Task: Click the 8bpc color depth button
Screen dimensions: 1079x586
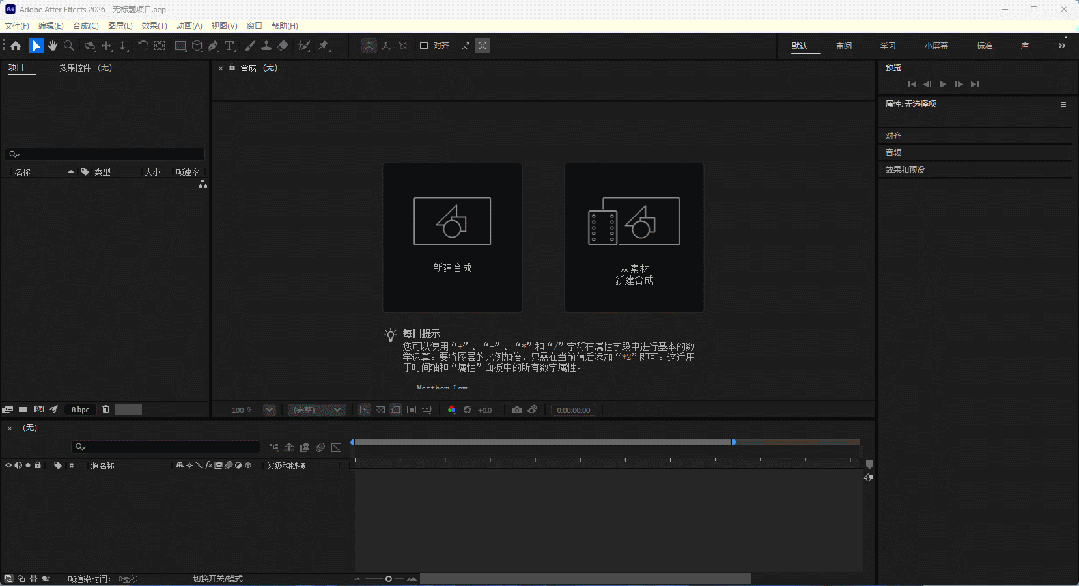Action: pos(81,409)
